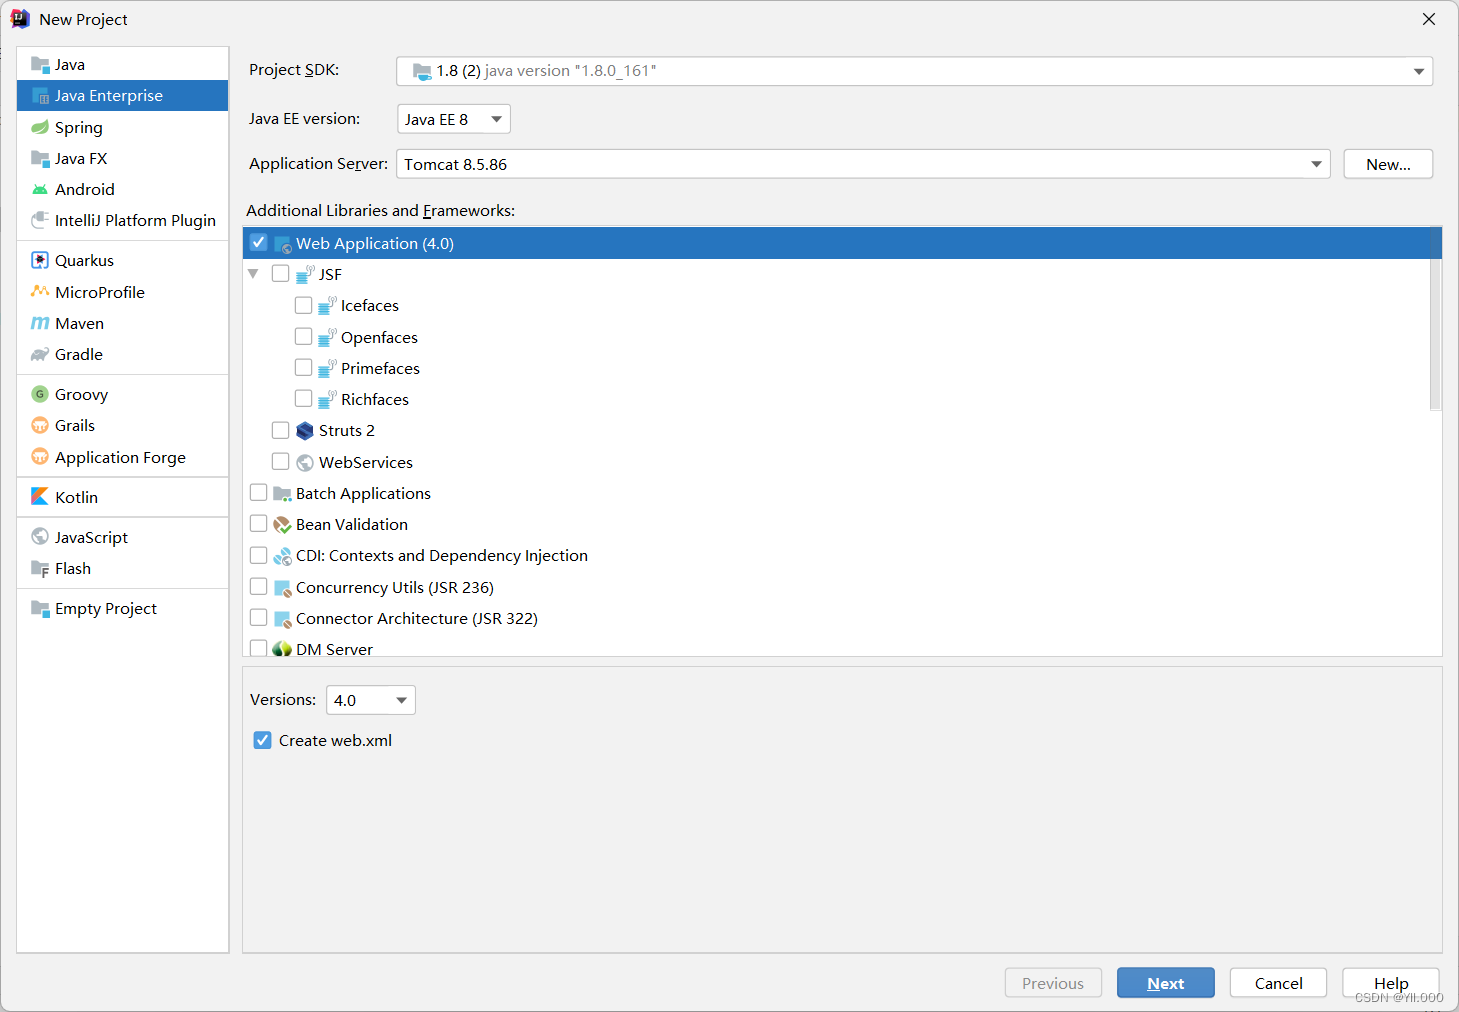
Task: Select Spring project type
Action: click(x=123, y=127)
